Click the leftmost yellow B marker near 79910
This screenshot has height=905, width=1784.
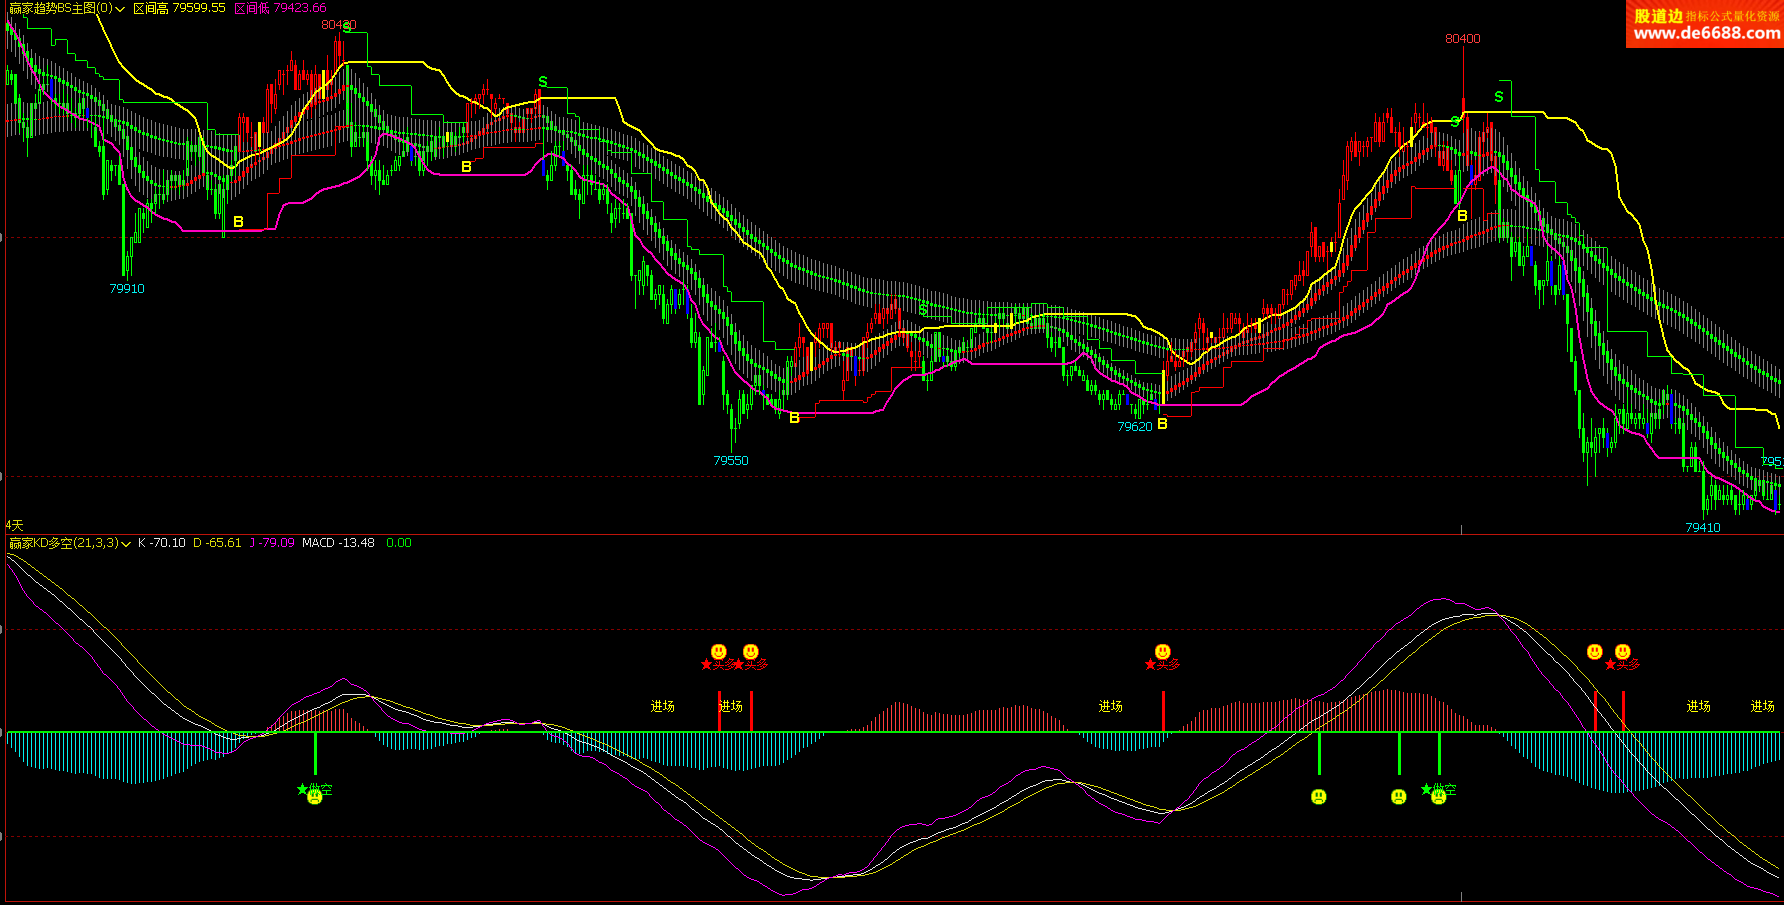coord(238,222)
